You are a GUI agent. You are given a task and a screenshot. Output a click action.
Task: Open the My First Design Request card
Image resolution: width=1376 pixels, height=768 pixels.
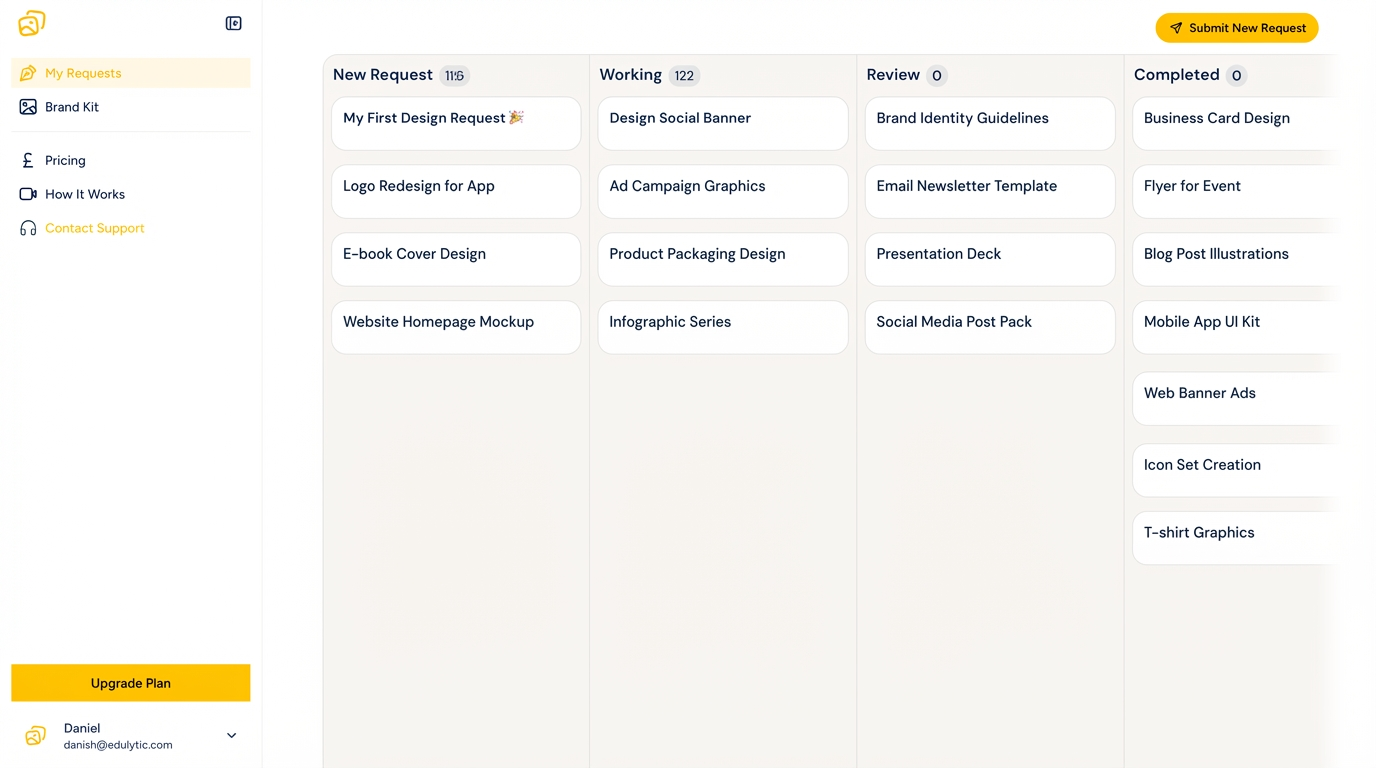456,123
